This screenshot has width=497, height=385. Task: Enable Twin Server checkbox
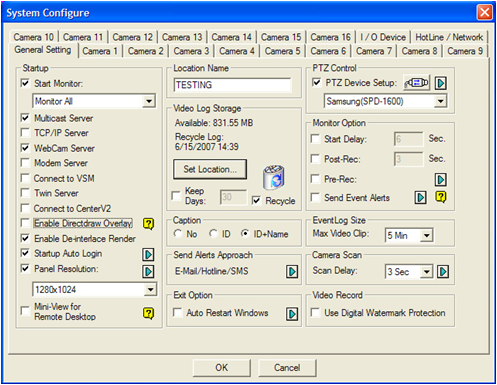tap(25, 192)
